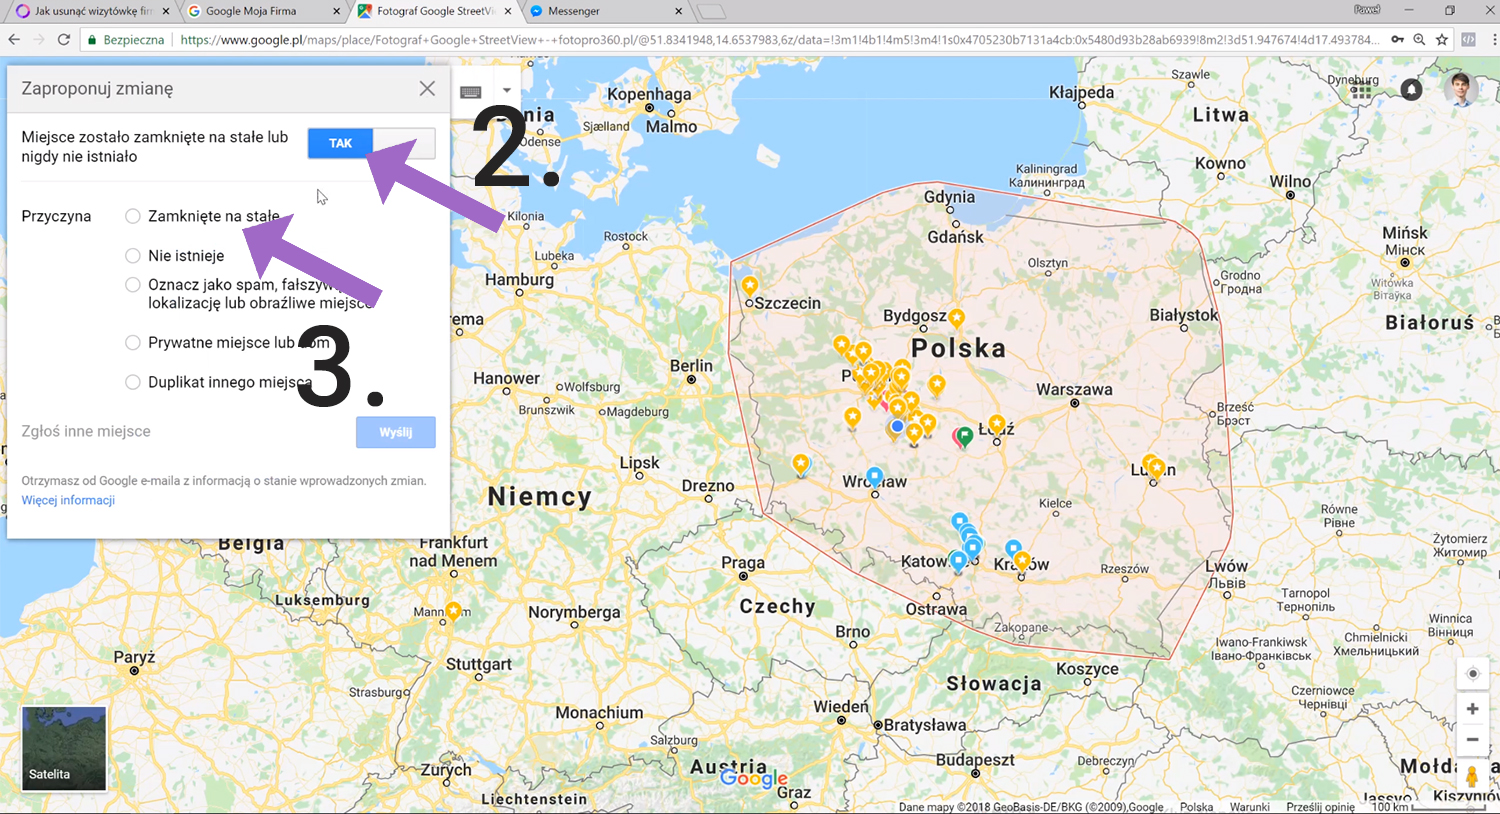Image resolution: width=1500 pixels, height=814 pixels.
Task: Click the code extension icon in toolbar
Action: tap(1468, 40)
